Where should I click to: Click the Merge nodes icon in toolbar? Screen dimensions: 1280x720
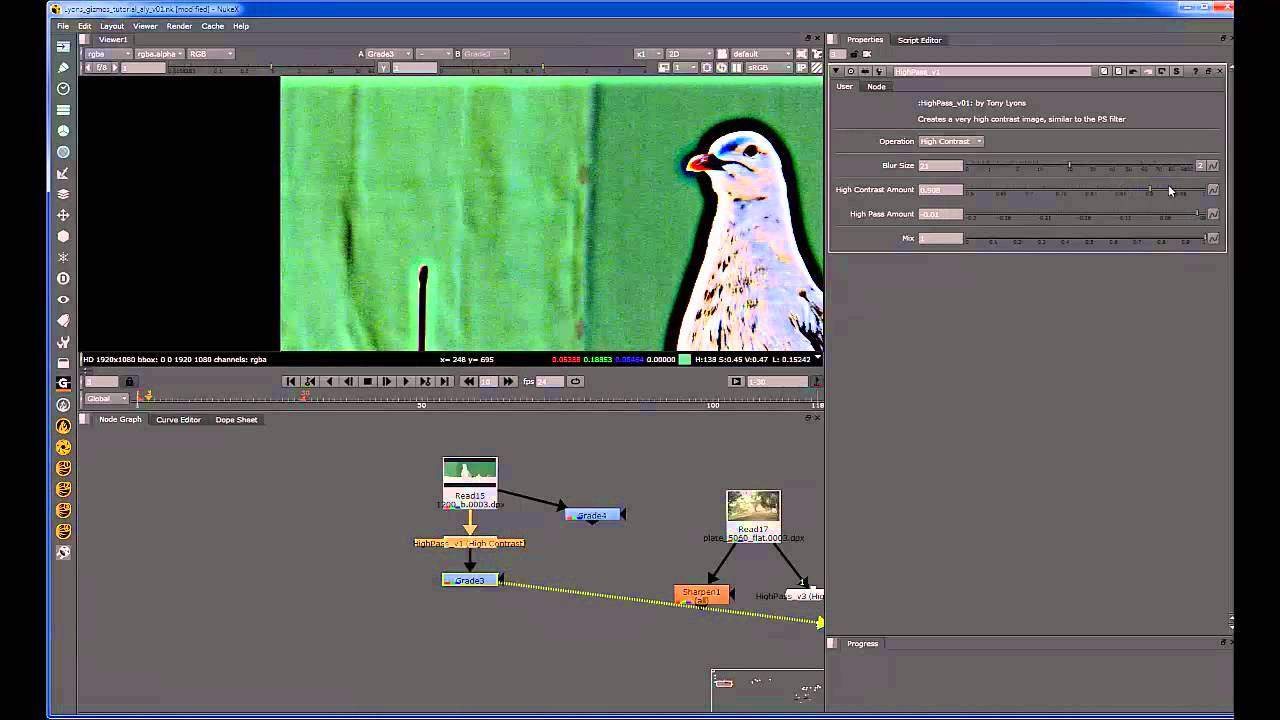click(x=63, y=194)
